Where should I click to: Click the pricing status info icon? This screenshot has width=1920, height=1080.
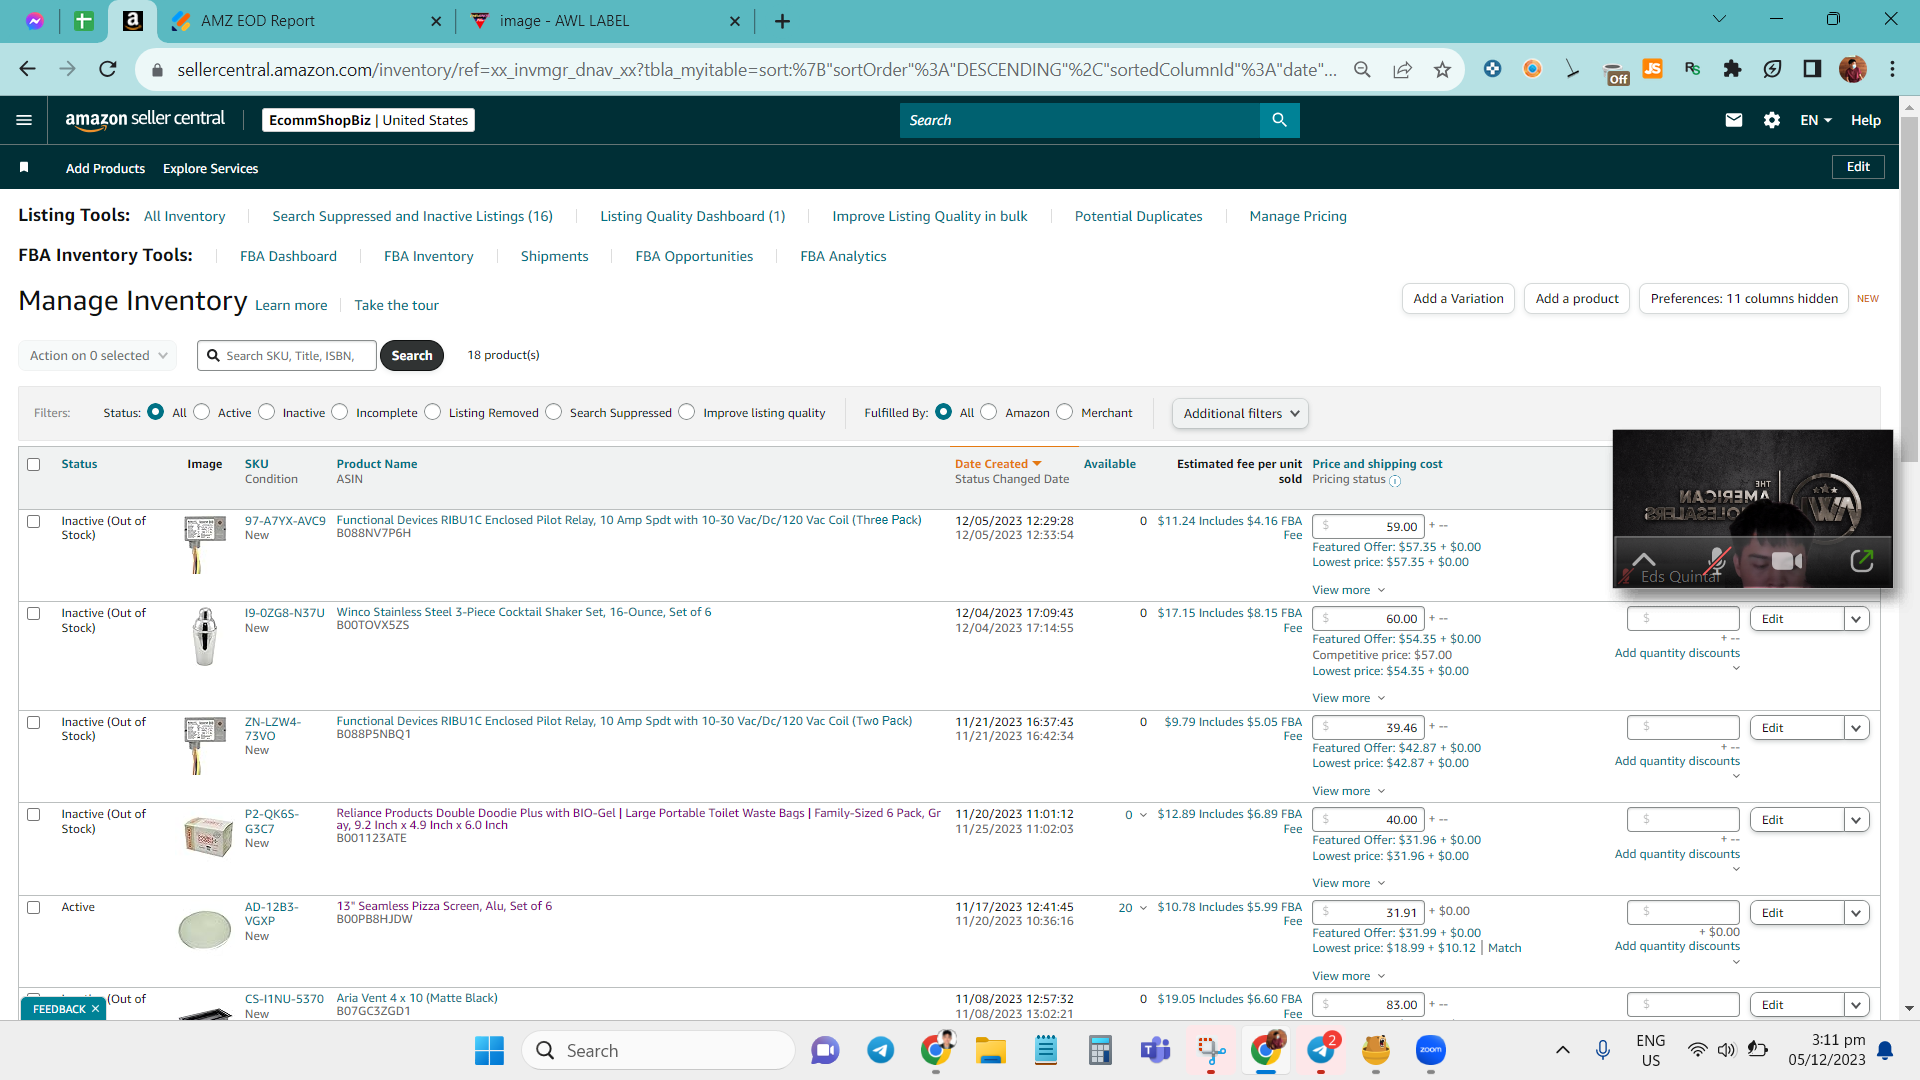1395,481
